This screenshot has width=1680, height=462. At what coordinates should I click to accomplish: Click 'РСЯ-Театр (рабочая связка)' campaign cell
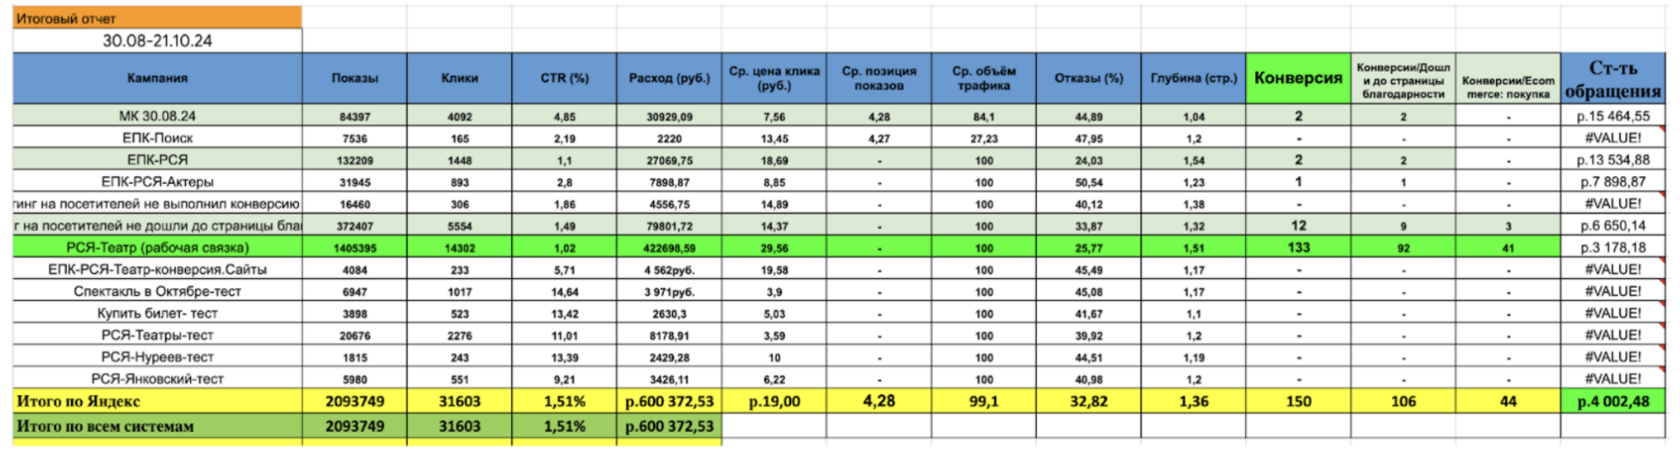click(x=157, y=248)
